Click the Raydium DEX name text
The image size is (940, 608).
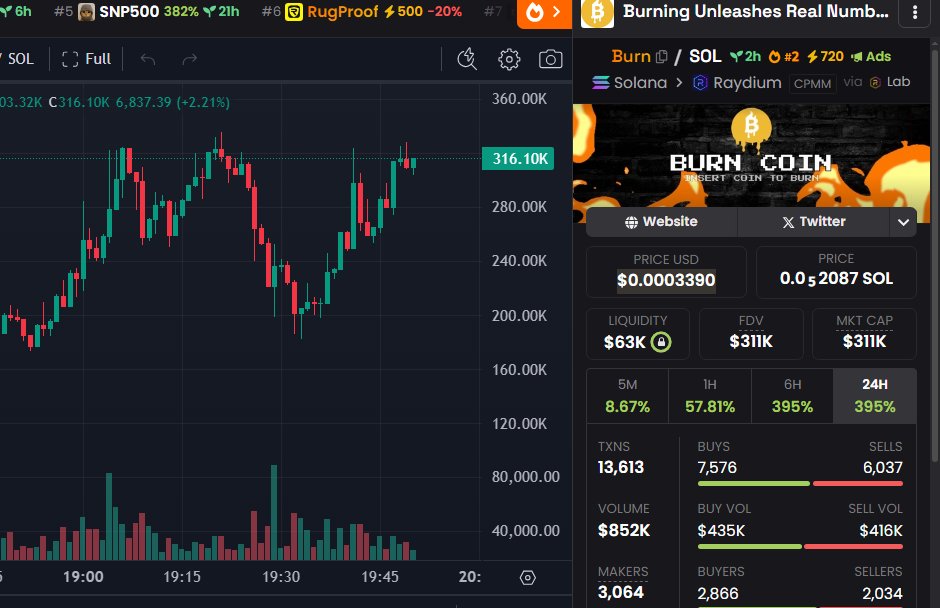747,83
